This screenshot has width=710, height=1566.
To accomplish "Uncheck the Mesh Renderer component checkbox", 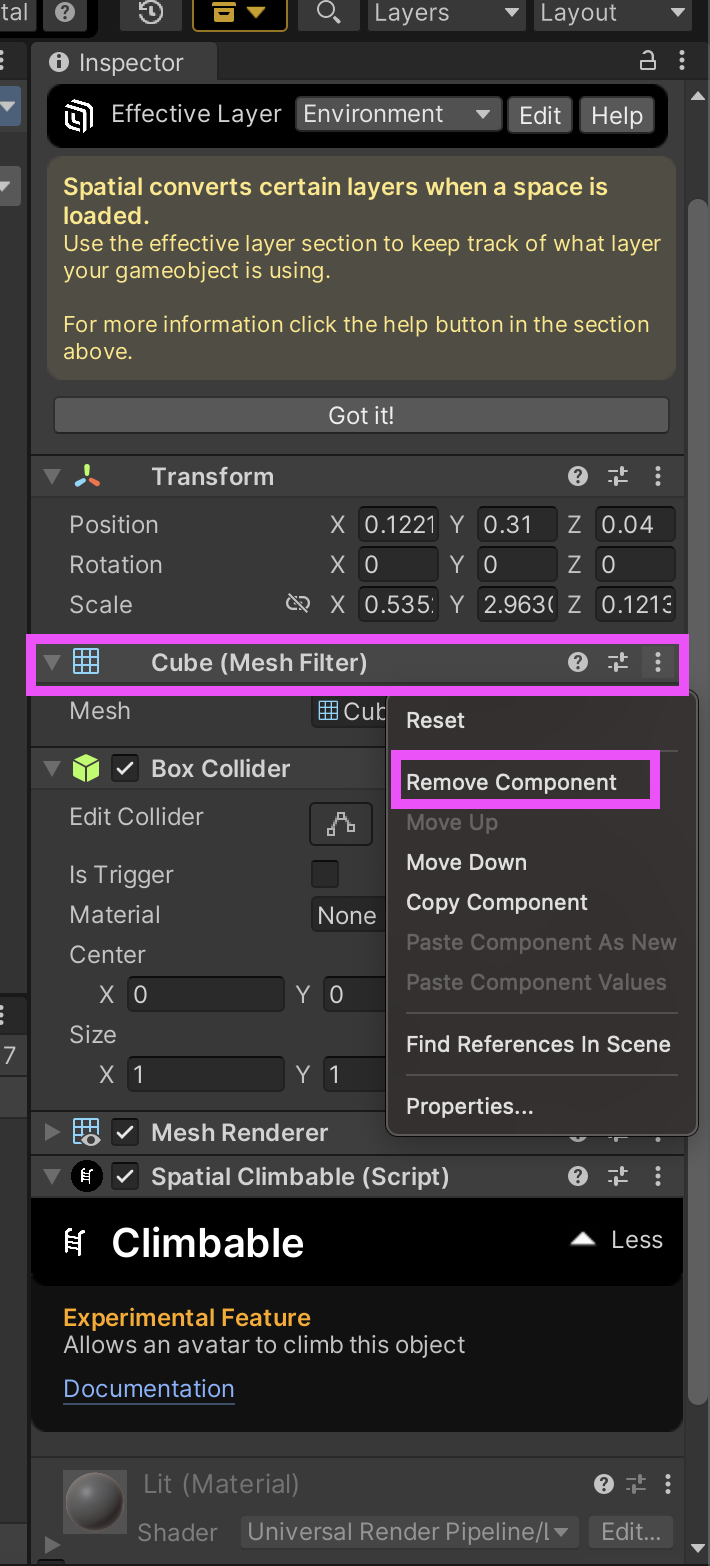I will (x=125, y=1132).
